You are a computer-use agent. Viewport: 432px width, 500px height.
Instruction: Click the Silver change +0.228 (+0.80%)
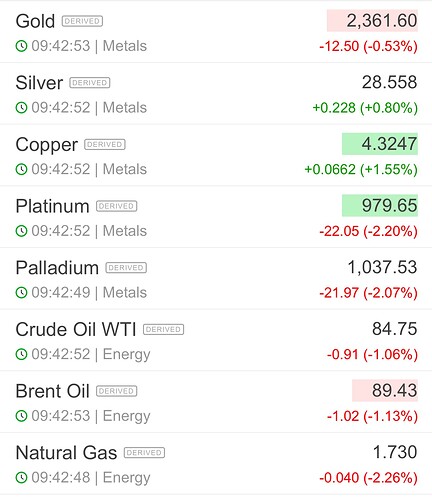(365, 108)
